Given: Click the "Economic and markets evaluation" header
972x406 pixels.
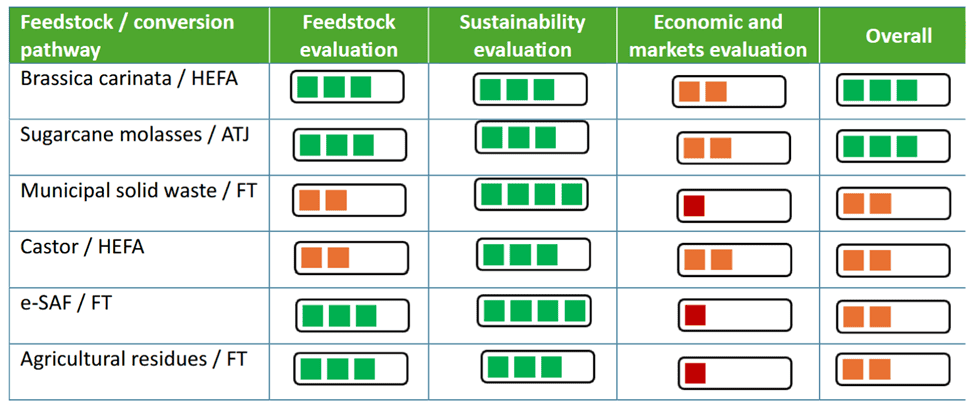Looking at the screenshot, I should point(716,36).
